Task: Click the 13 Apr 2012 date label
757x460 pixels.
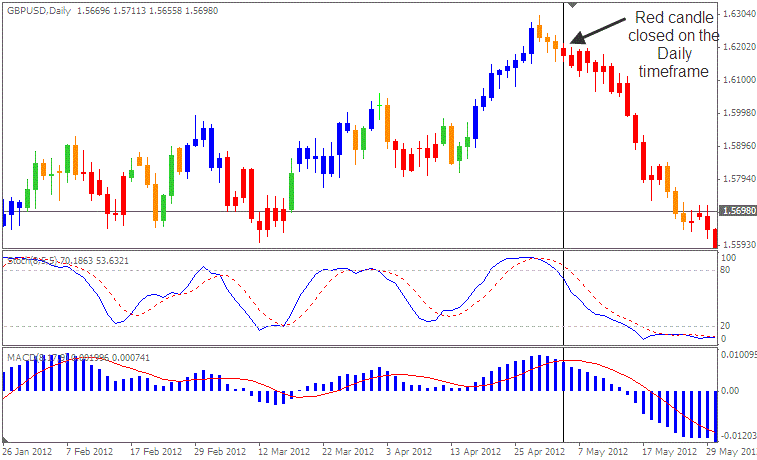Action: coord(476,452)
